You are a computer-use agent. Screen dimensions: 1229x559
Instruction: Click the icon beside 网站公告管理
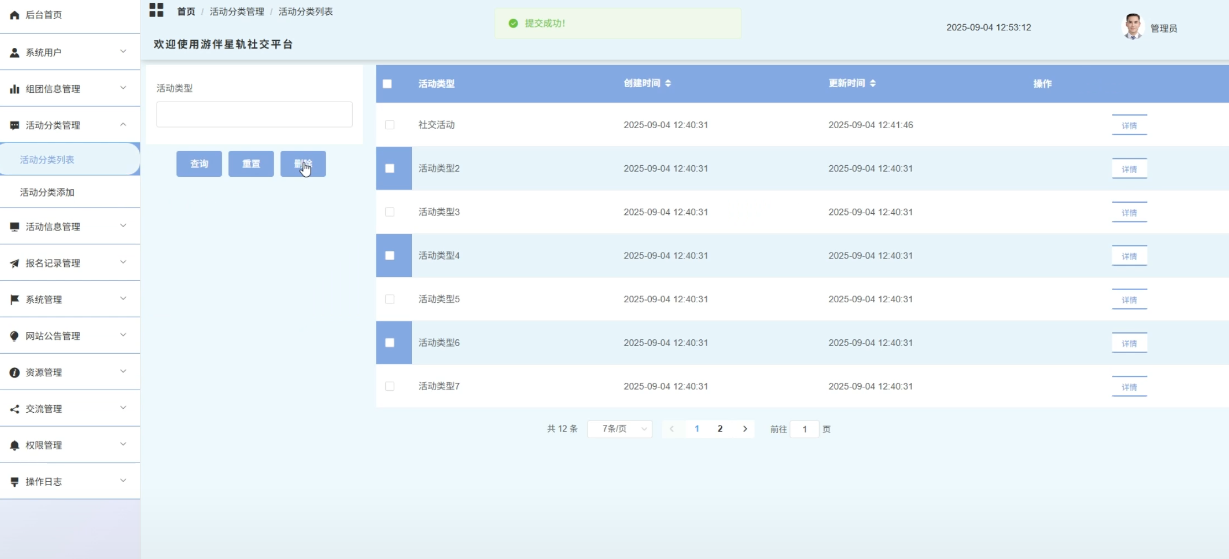point(15,336)
